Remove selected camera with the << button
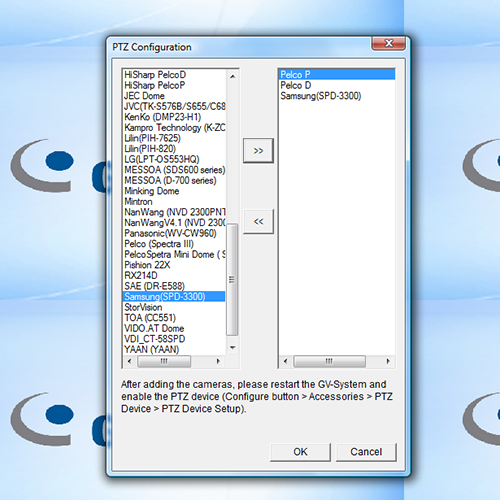The height and width of the screenshot is (500, 500). tap(258, 221)
